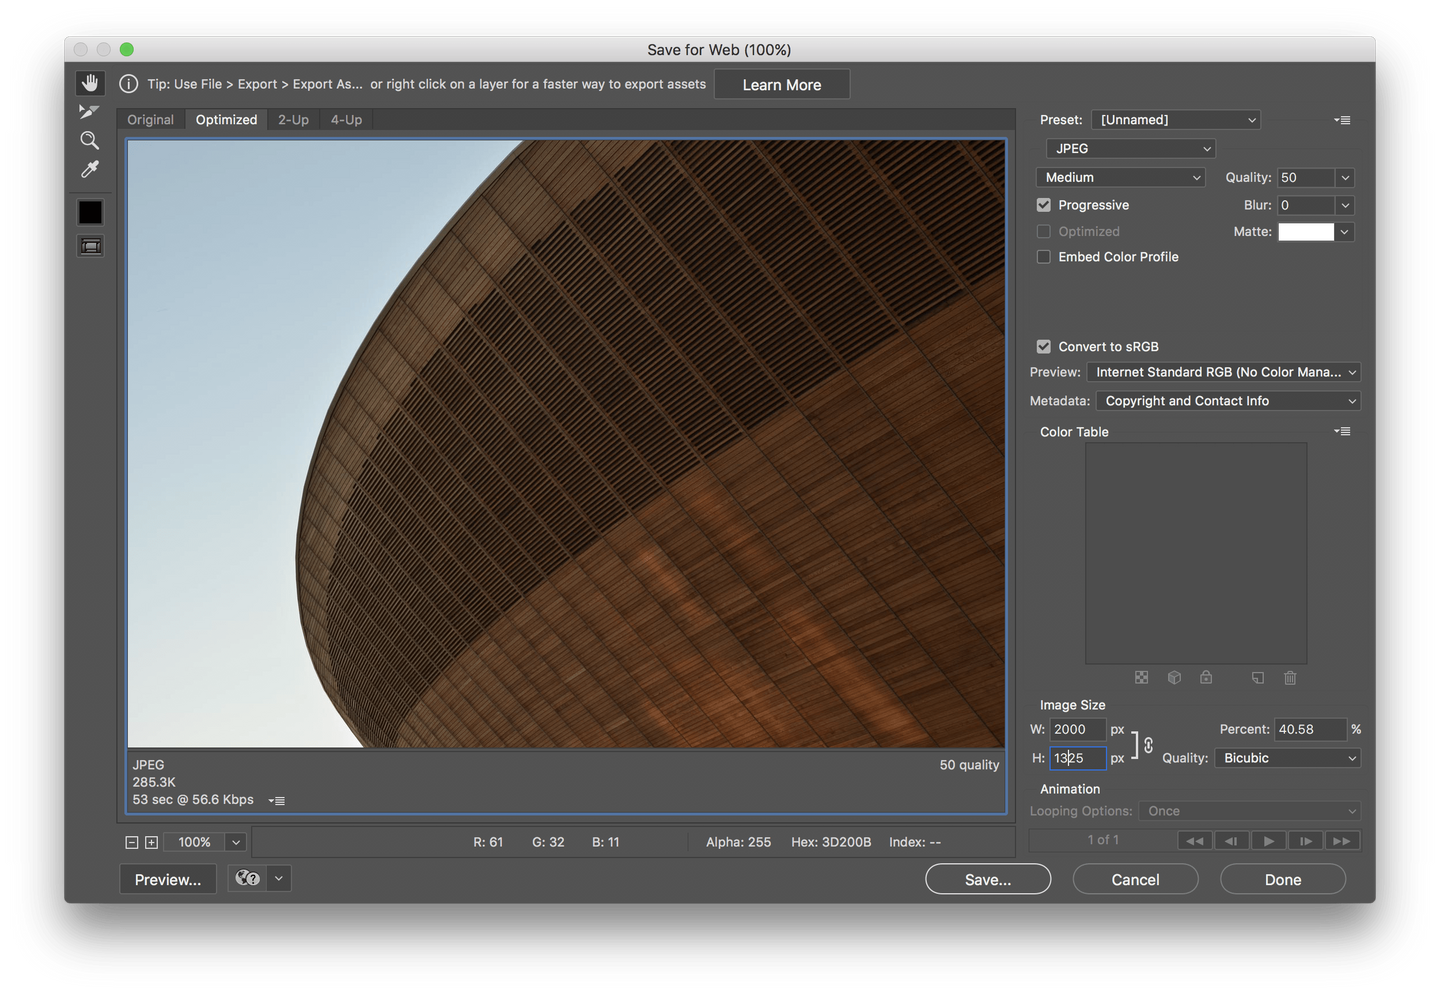Open the Looping Options Once dropdown

1250,811
